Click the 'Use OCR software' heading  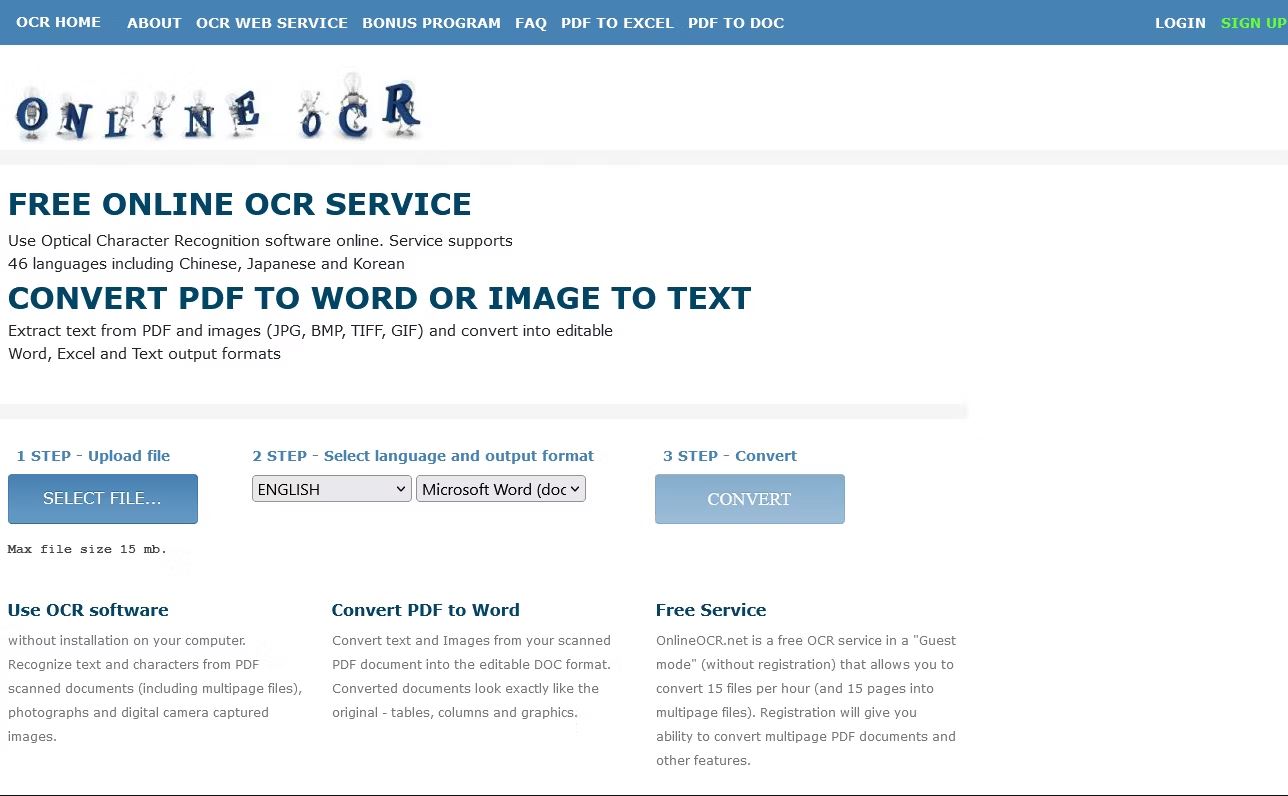[88, 610]
